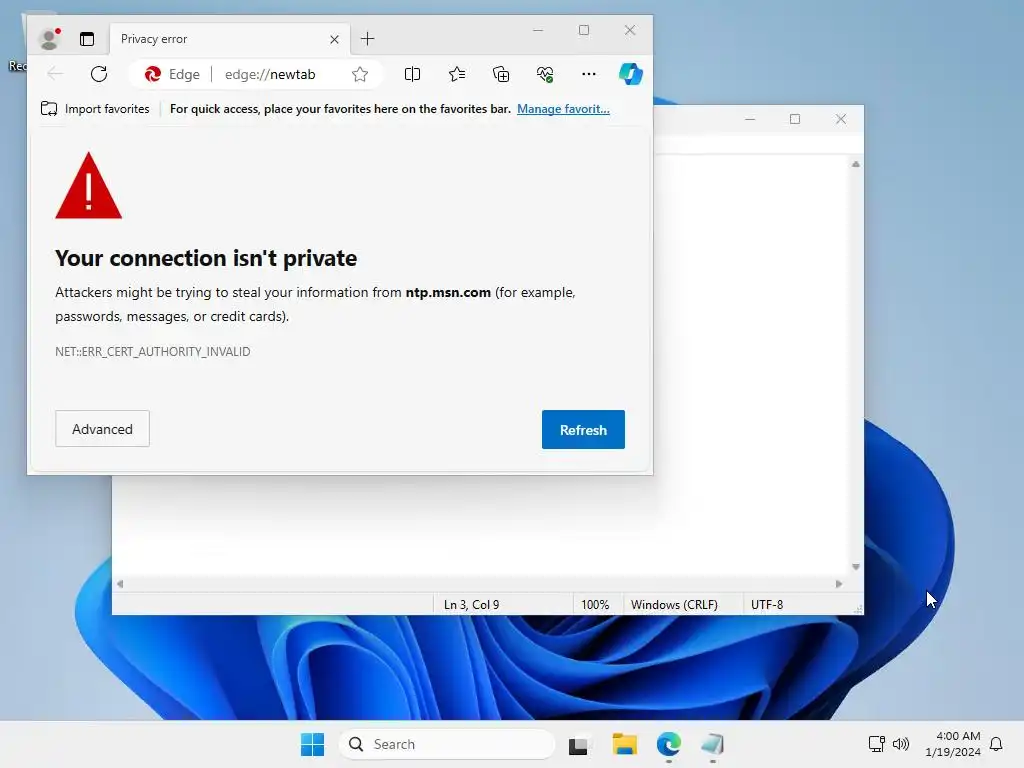The height and width of the screenshot is (768, 1024).
Task: Open a new tab with plus button
Action: (368, 39)
